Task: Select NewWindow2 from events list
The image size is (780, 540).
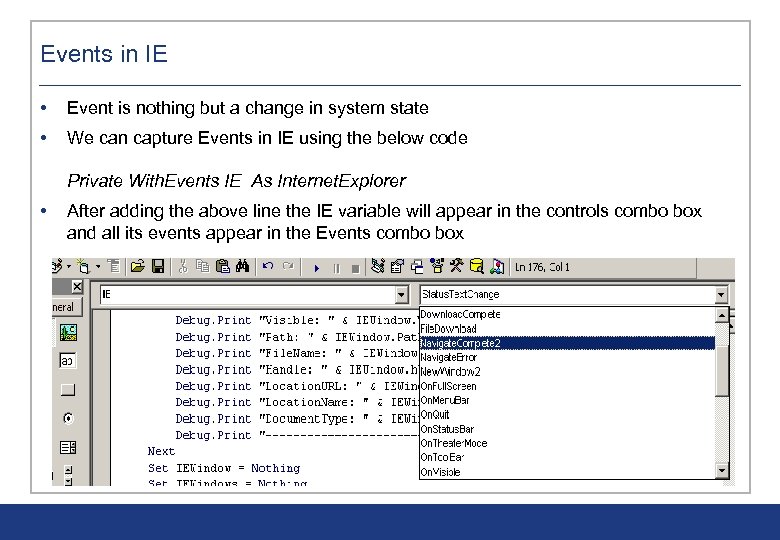Action: pyautogui.click(x=567, y=371)
